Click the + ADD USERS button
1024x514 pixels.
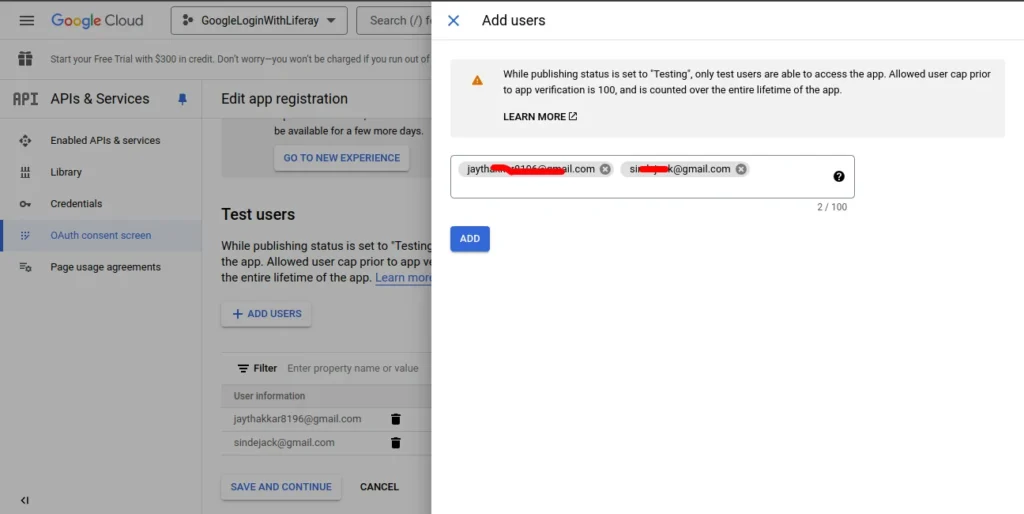tap(266, 314)
